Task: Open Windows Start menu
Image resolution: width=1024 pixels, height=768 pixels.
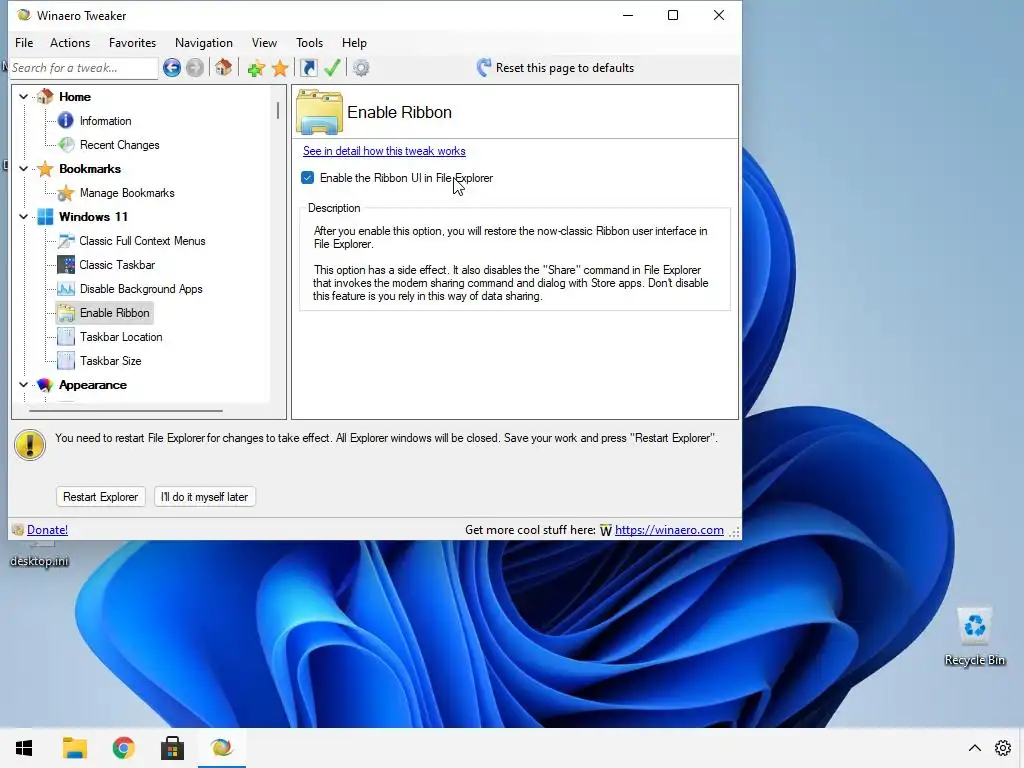Action: tap(24, 748)
